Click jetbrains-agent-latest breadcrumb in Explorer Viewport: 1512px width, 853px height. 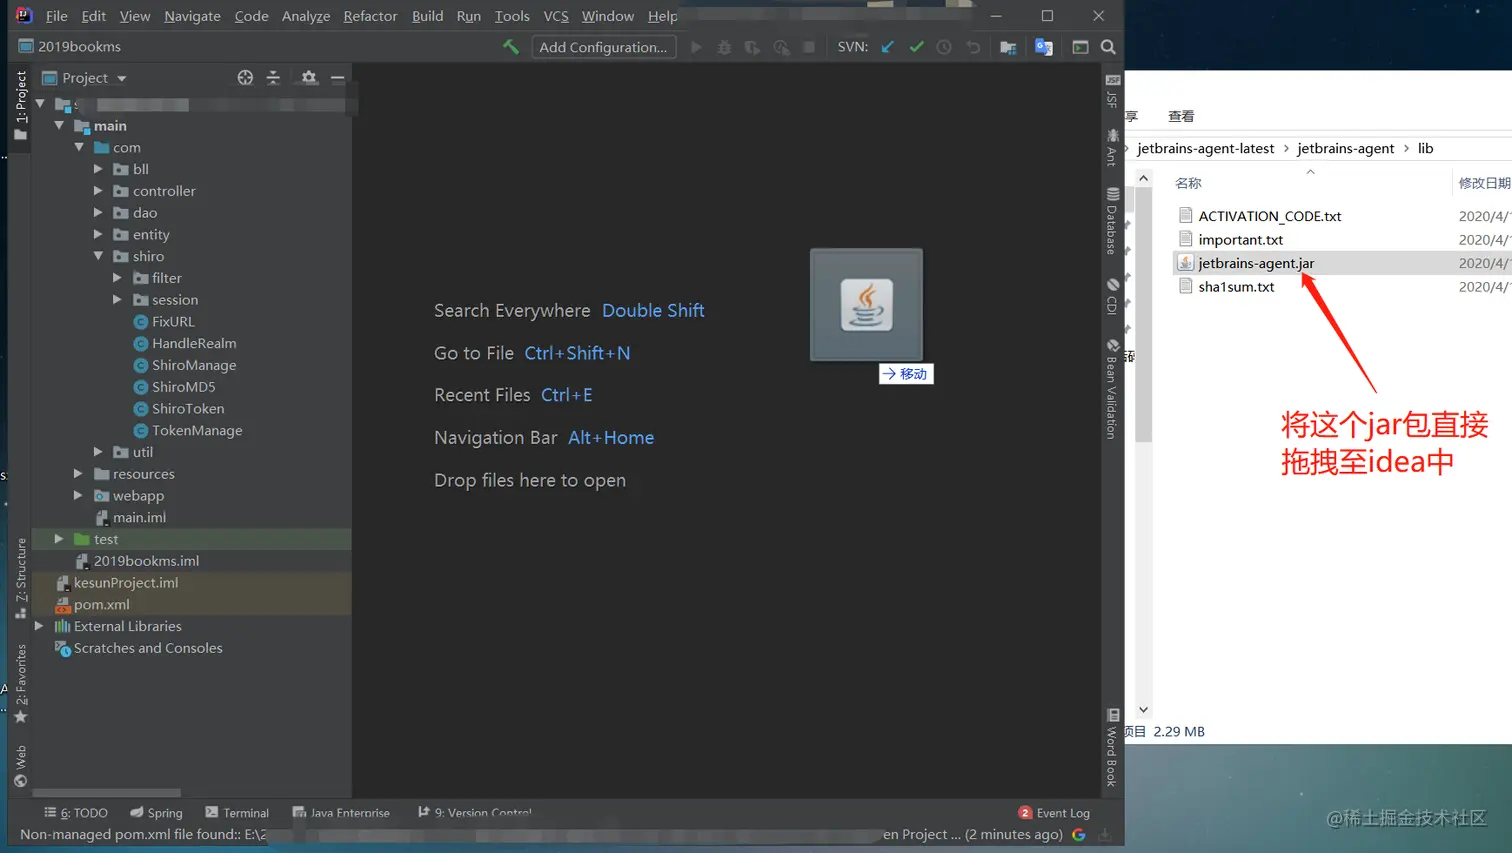(1205, 149)
